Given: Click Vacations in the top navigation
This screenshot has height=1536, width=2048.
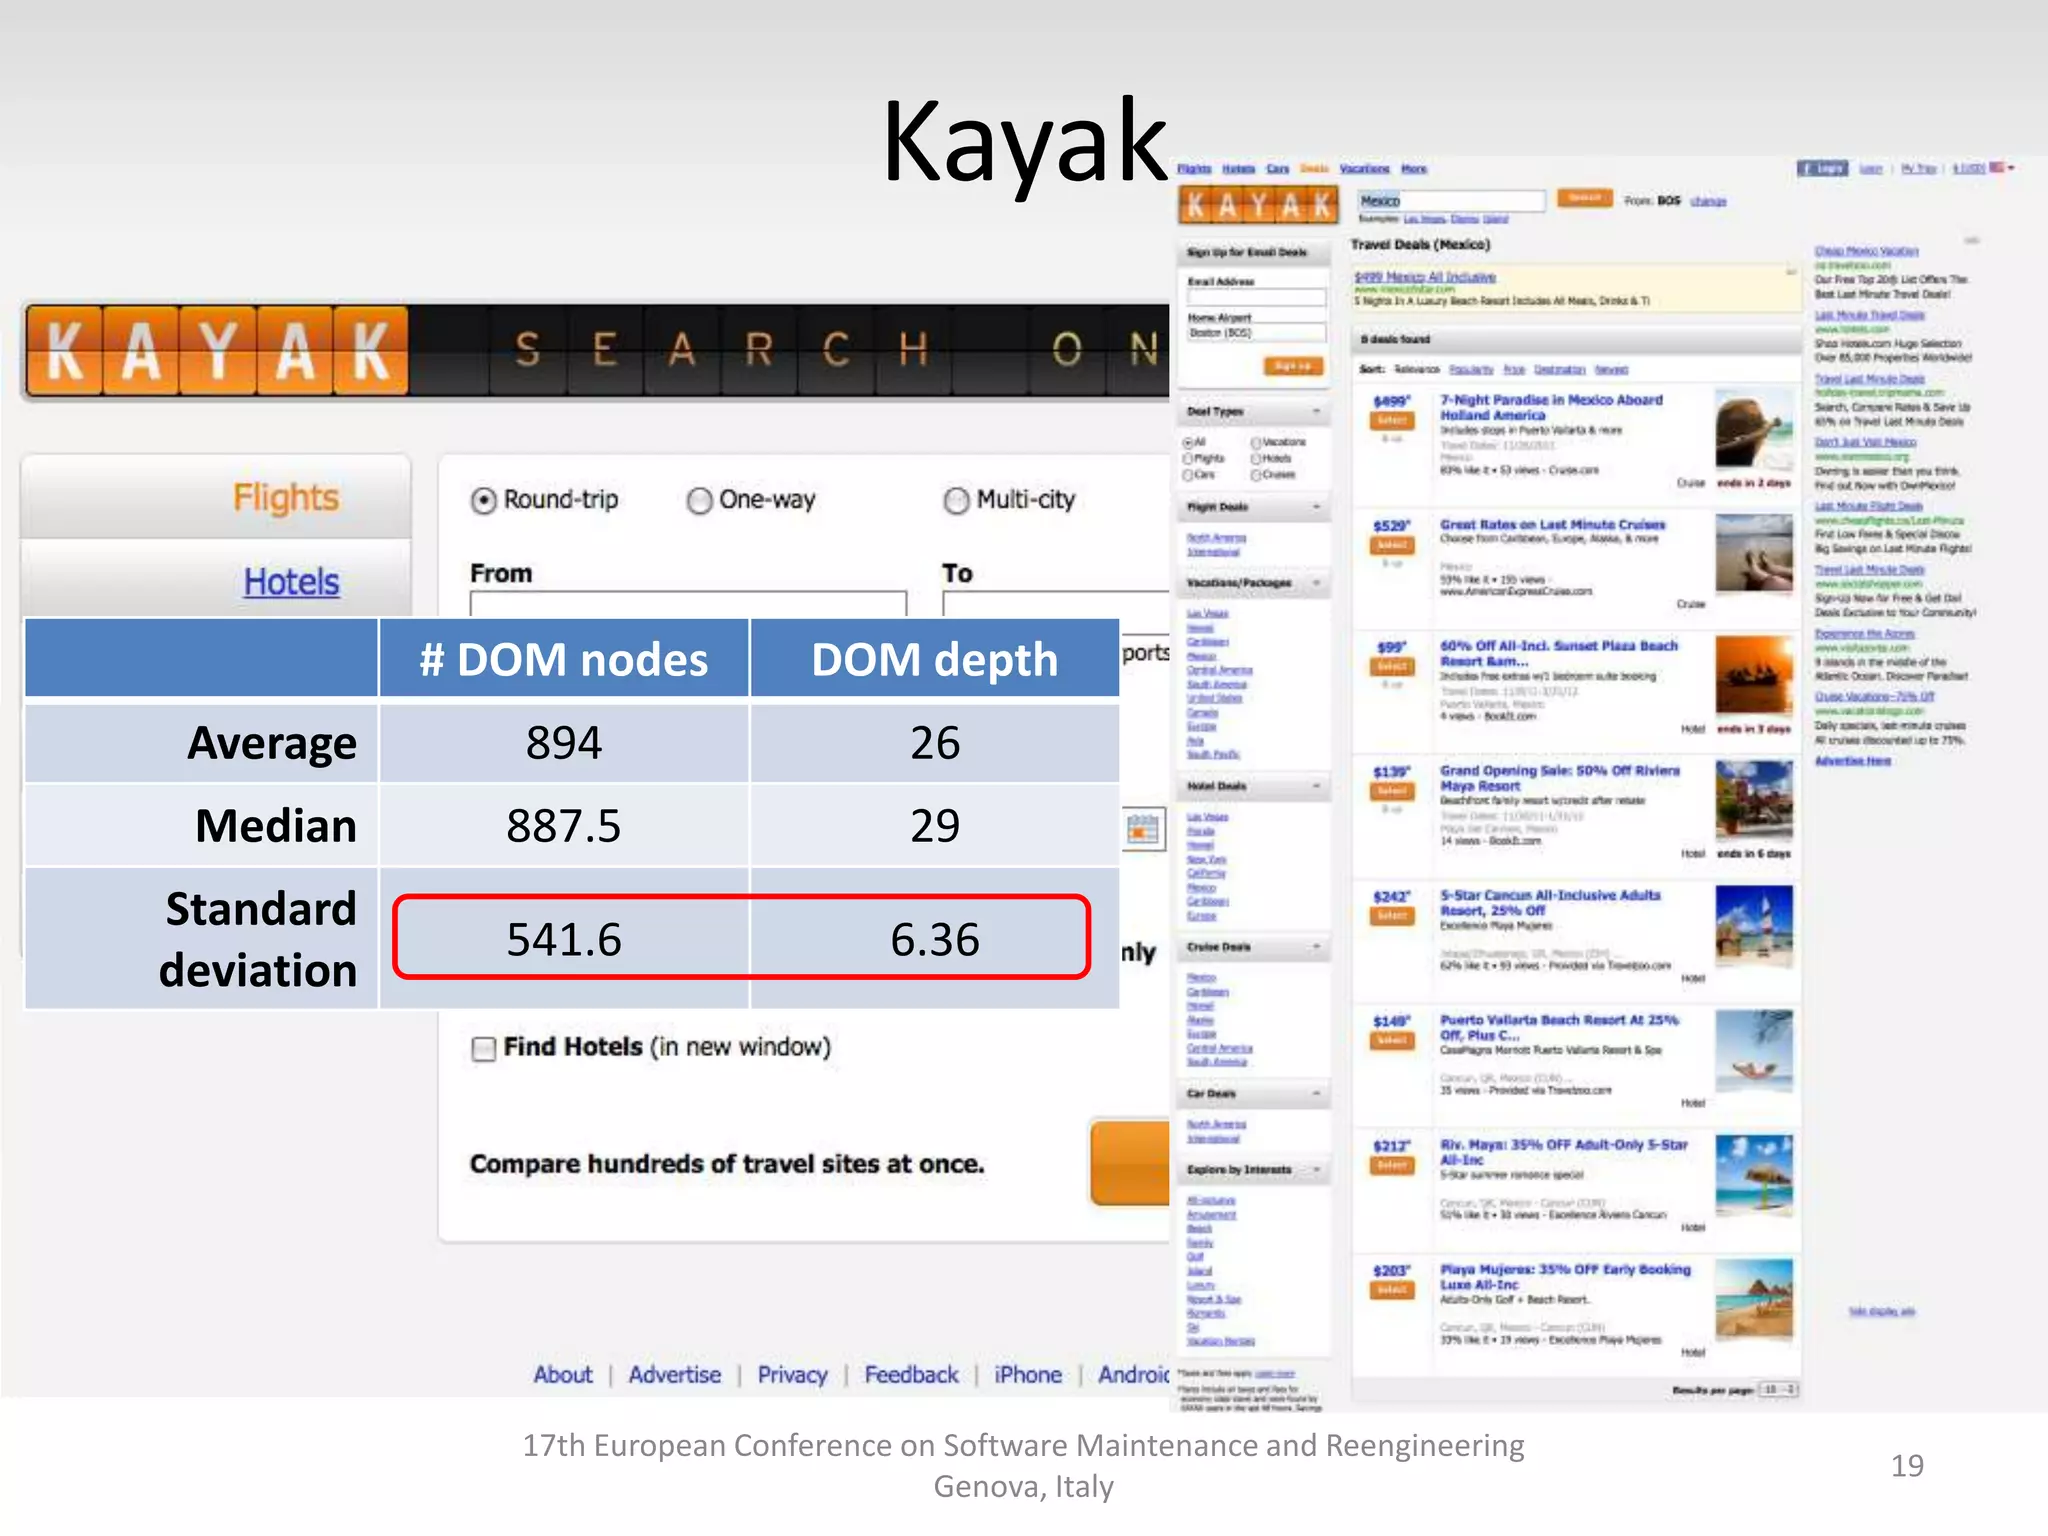Looking at the screenshot, I should [1364, 169].
